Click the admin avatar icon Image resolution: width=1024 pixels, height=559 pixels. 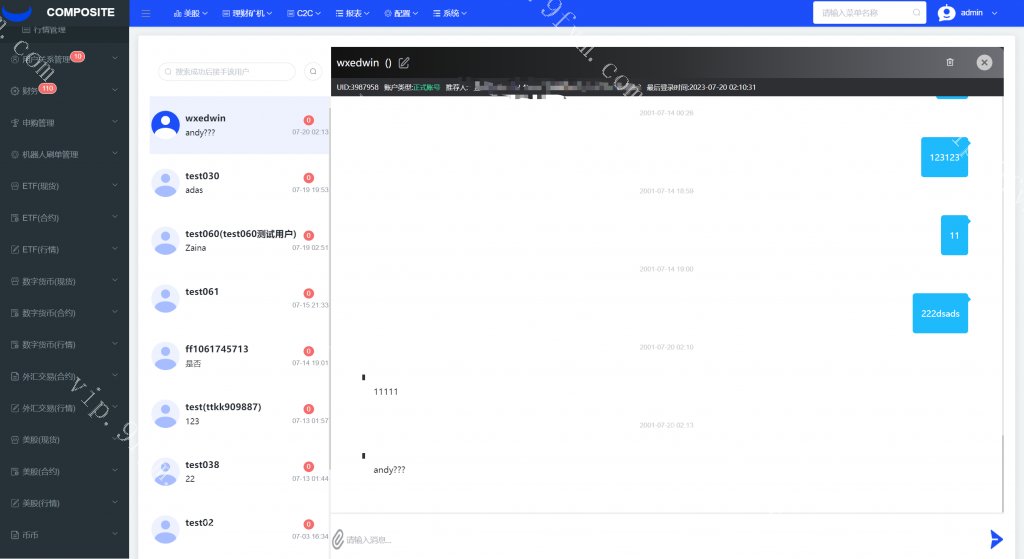946,14
